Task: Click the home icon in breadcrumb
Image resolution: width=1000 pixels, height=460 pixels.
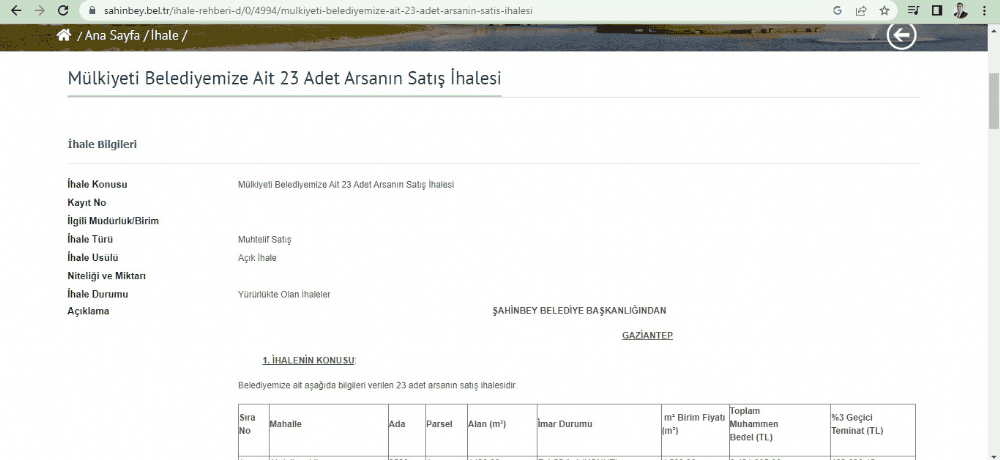Action: (x=64, y=35)
